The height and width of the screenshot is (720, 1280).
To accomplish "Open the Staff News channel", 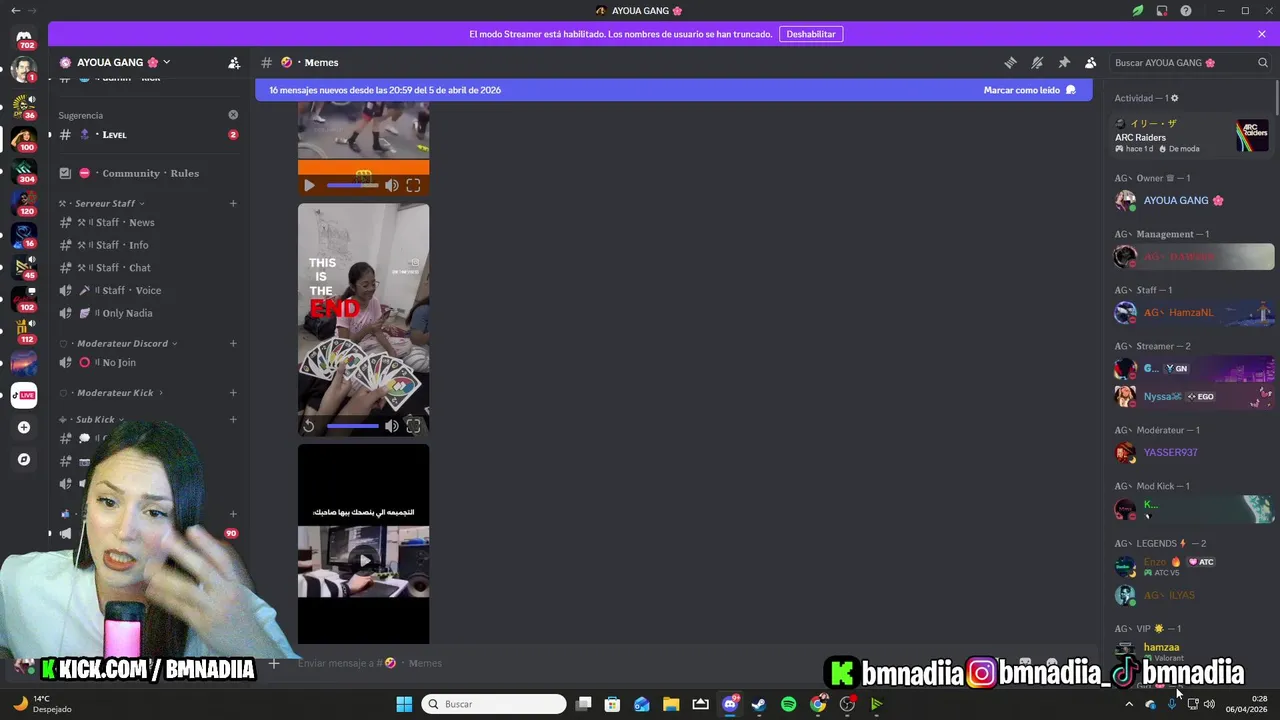I will pyautogui.click(x=143, y=222).
